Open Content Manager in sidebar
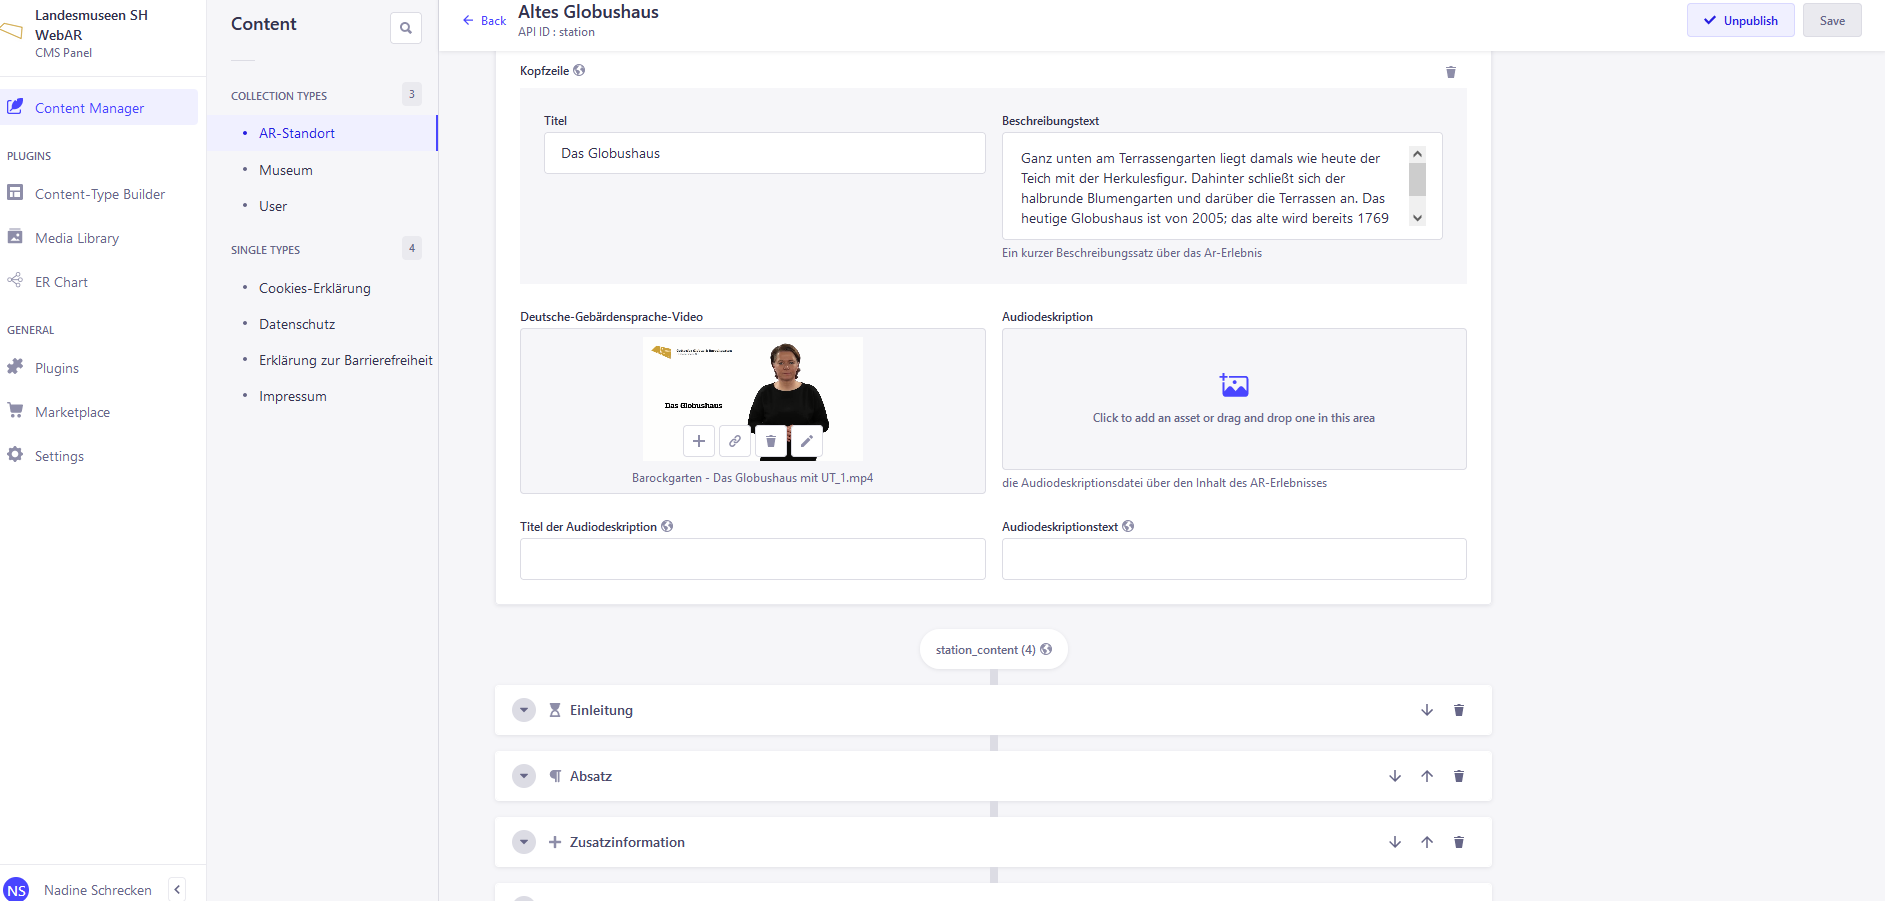 [x=99, y=107]
